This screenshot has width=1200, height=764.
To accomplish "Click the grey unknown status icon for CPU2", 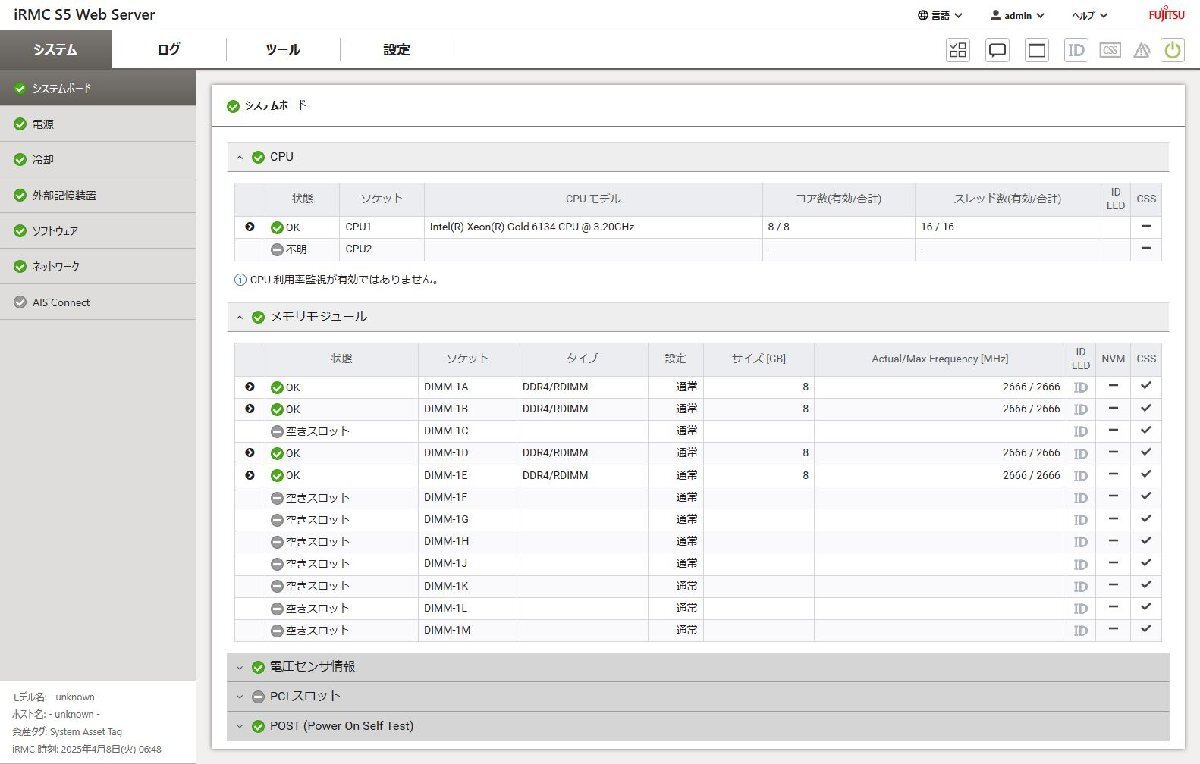I will point(277,249).
